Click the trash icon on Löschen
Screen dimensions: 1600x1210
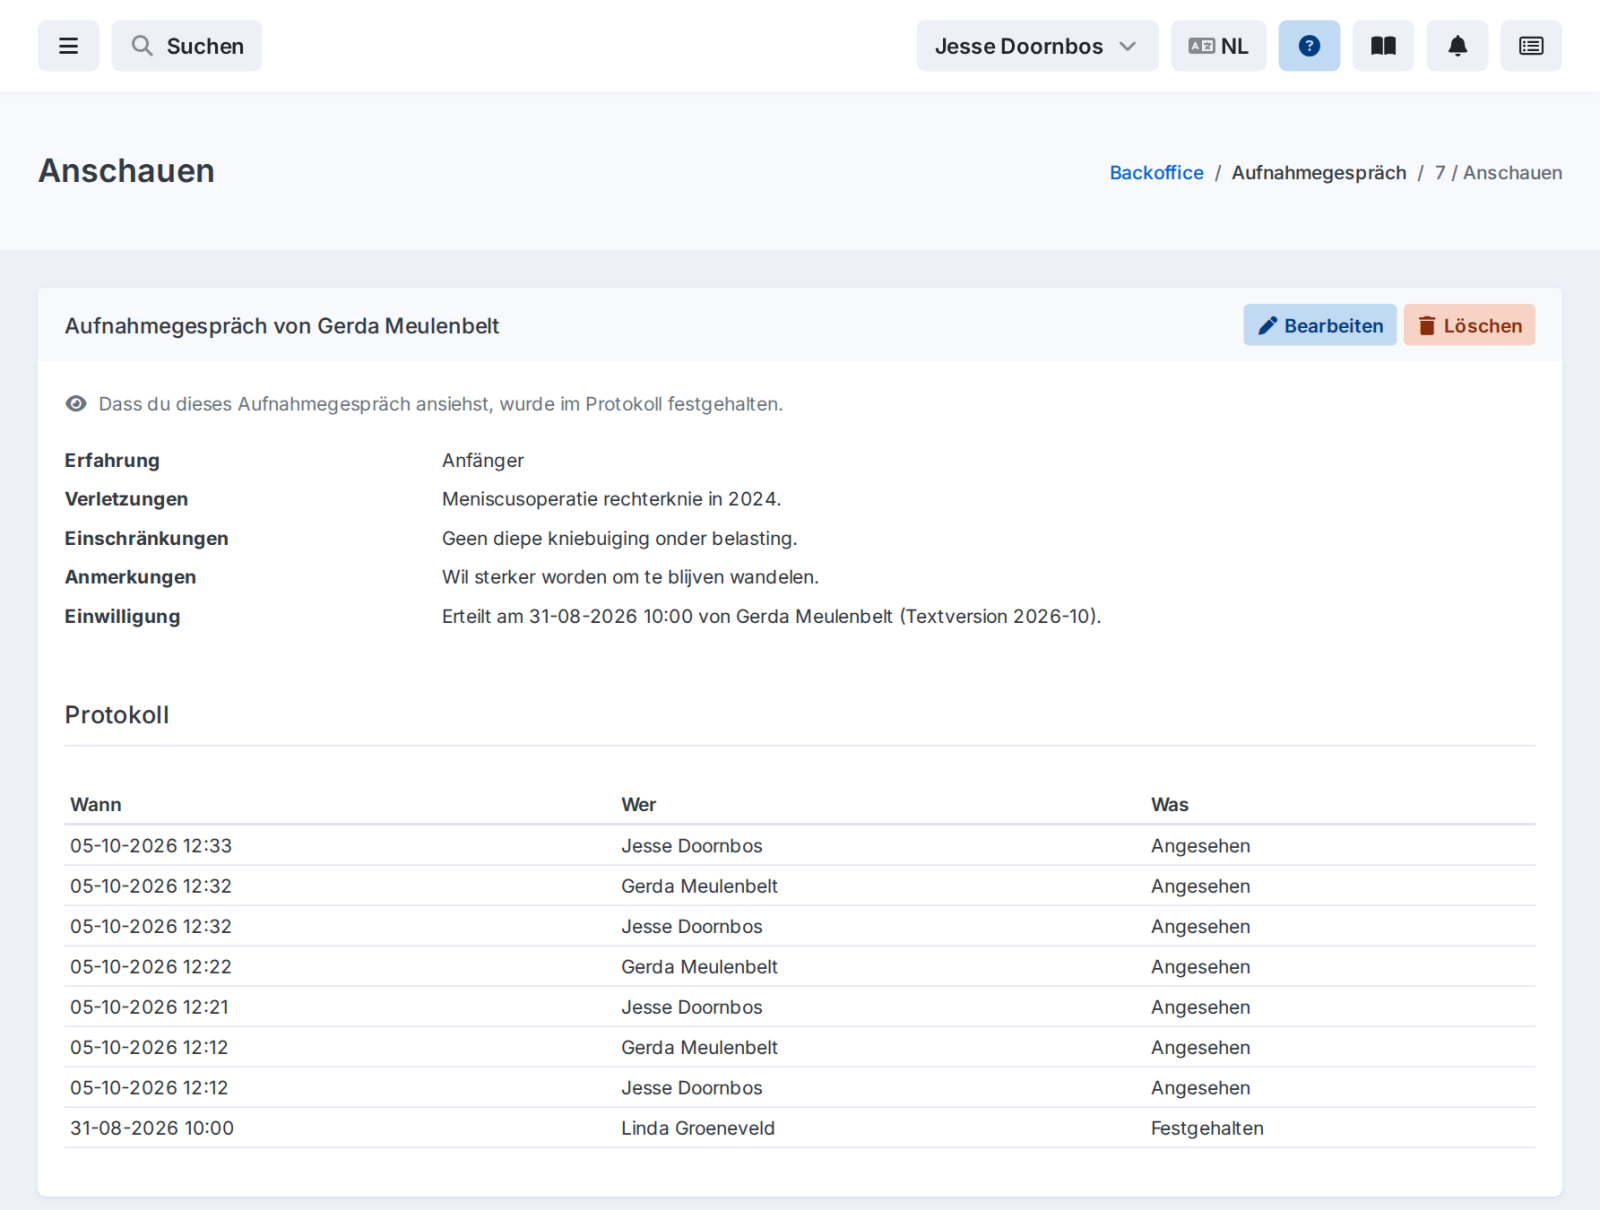[x=1427, y=326]
